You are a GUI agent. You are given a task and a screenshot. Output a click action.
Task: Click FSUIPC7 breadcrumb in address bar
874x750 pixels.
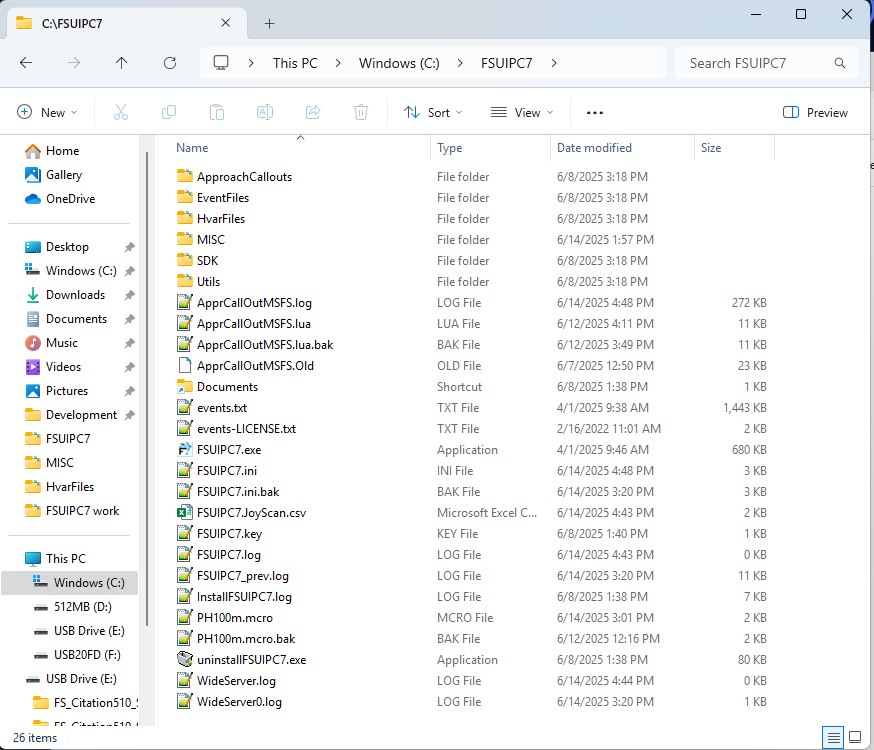point(507,63)
